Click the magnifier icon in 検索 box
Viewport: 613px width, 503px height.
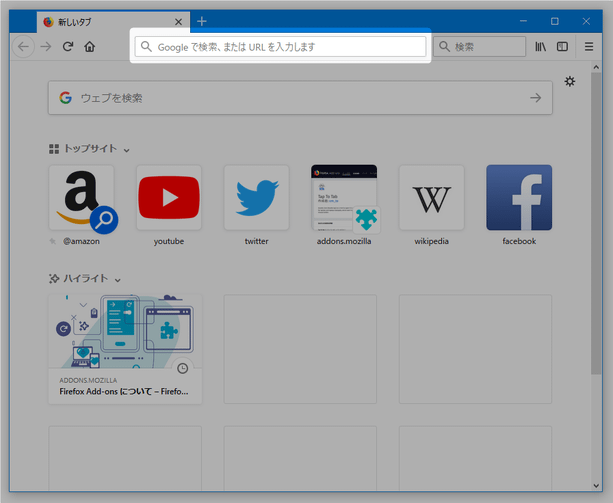tap(444, 47)
